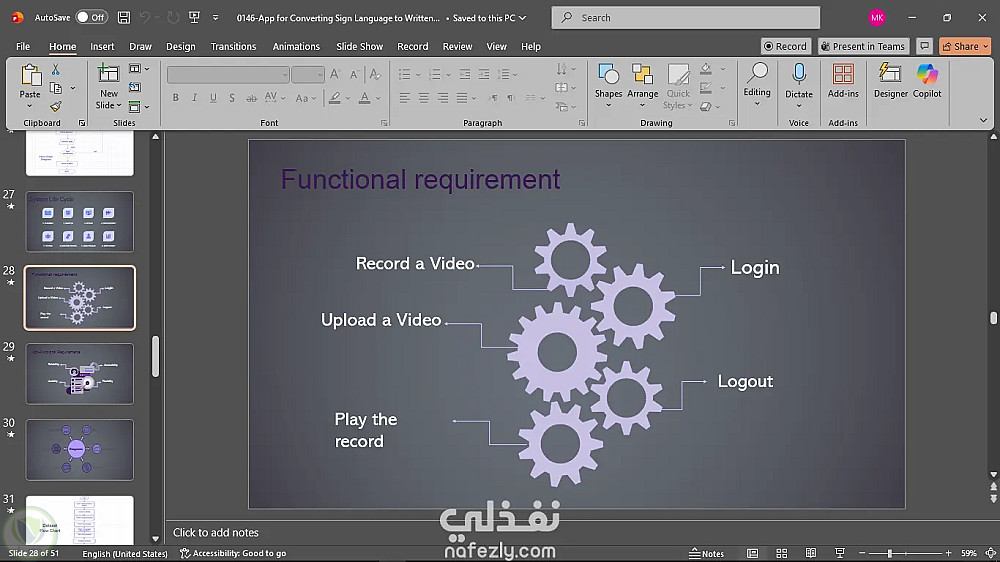This screenshot has height=562, width=1000.
Task: Click to add notes field
Action: 216,532
